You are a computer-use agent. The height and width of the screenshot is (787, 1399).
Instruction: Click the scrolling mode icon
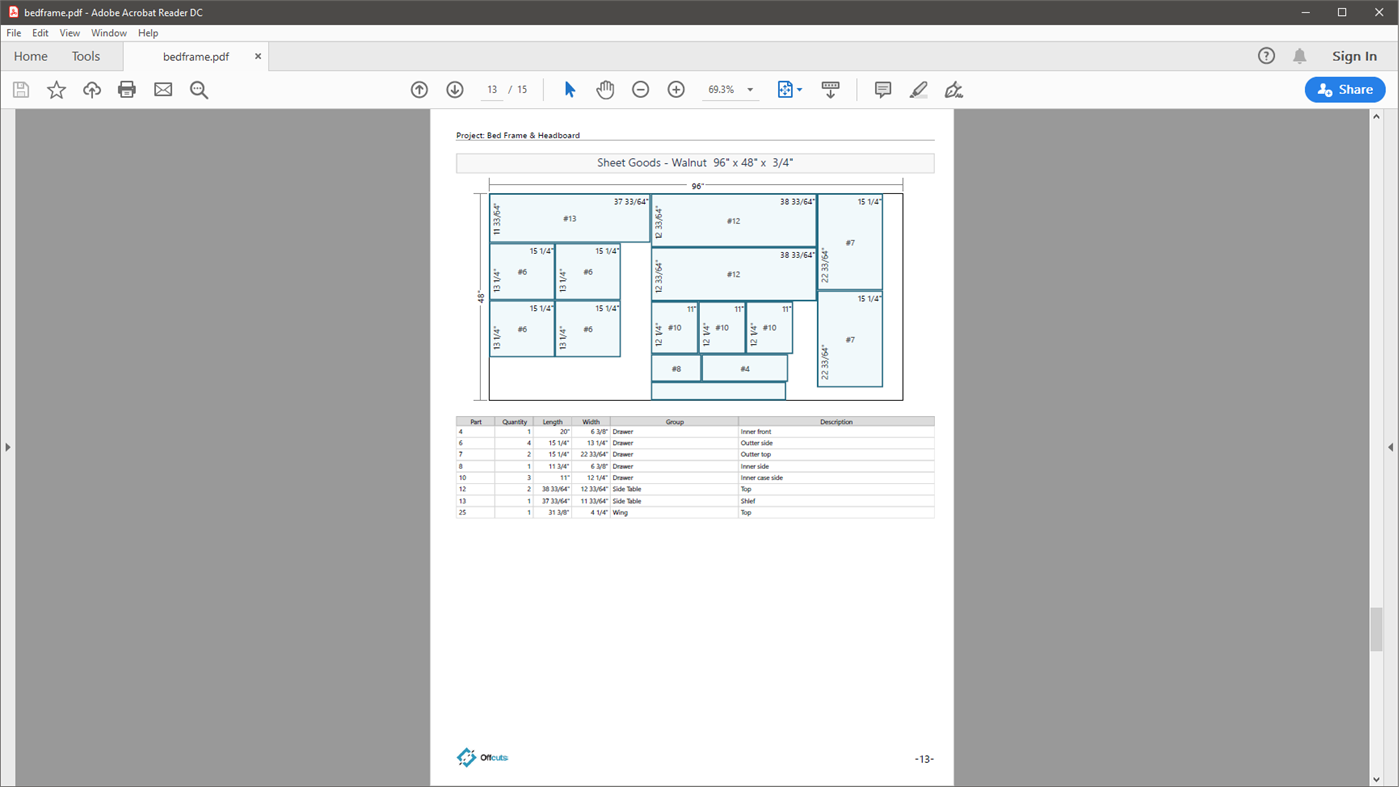(x=830, y=90)
